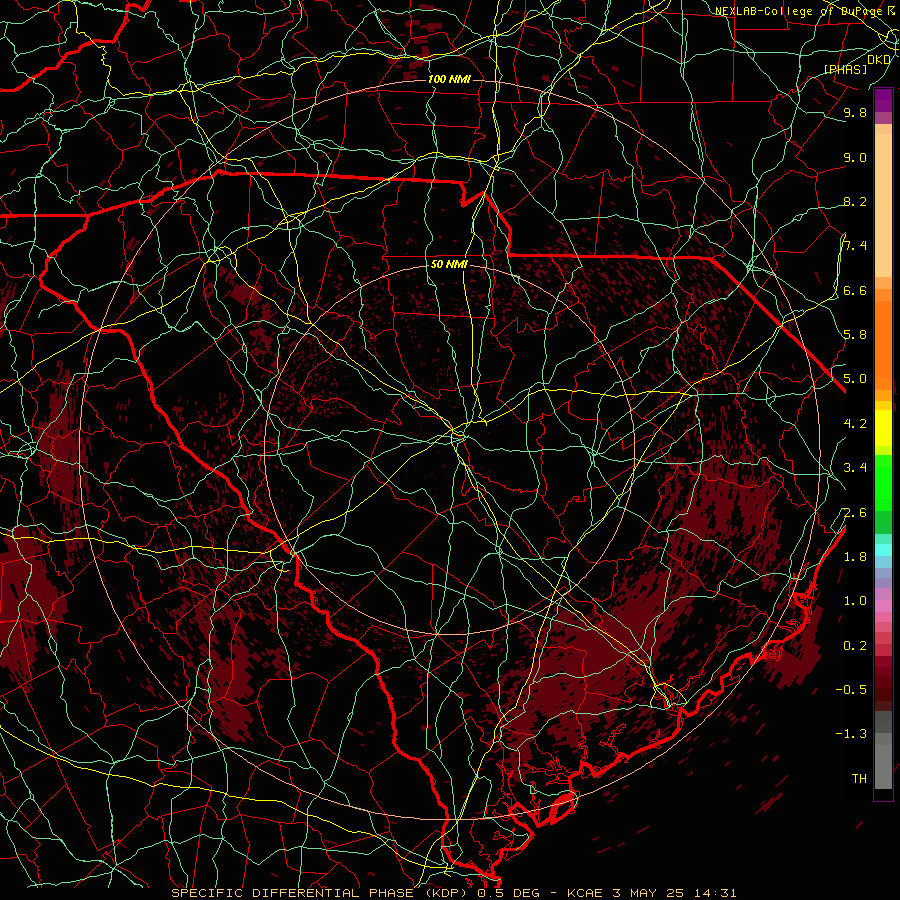The image size is (900, 900).
Task: Click the 5.8 value on color scale
Action: pyautogui.click(x=855, y=334)
